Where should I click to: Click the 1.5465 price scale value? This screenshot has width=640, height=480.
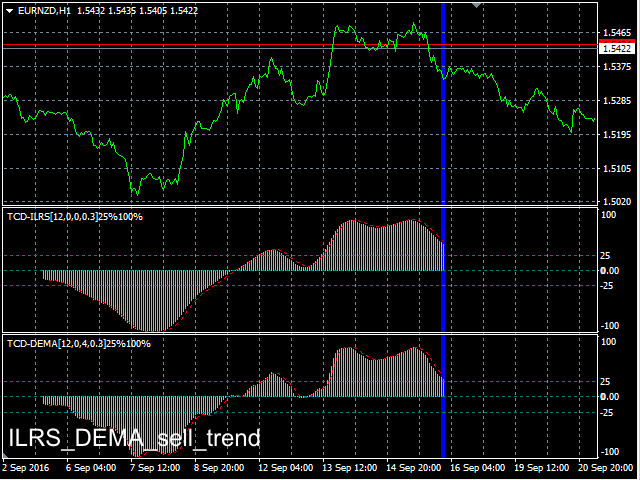pos(614,33)
